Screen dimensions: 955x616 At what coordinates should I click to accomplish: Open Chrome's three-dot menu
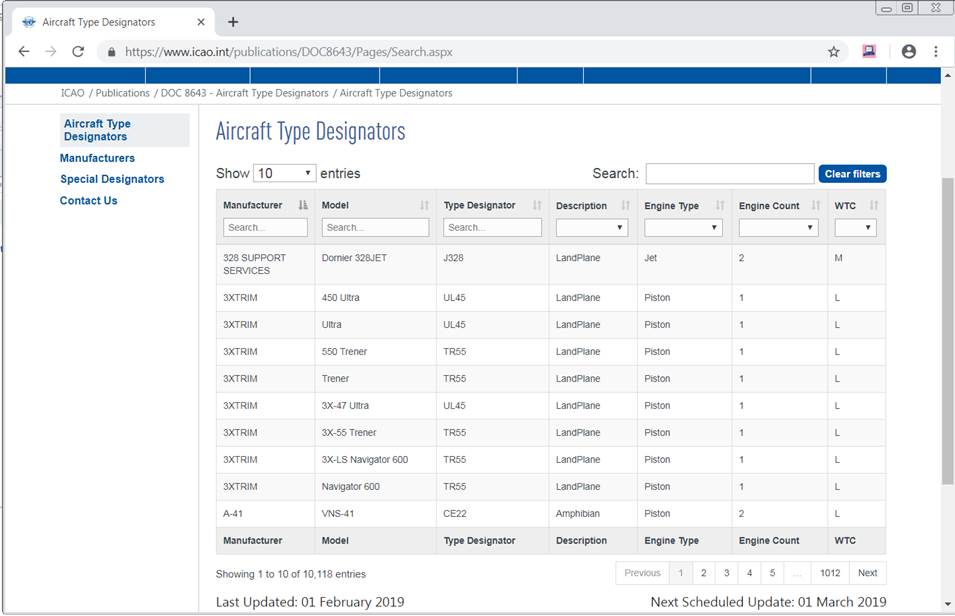point(935,51)
